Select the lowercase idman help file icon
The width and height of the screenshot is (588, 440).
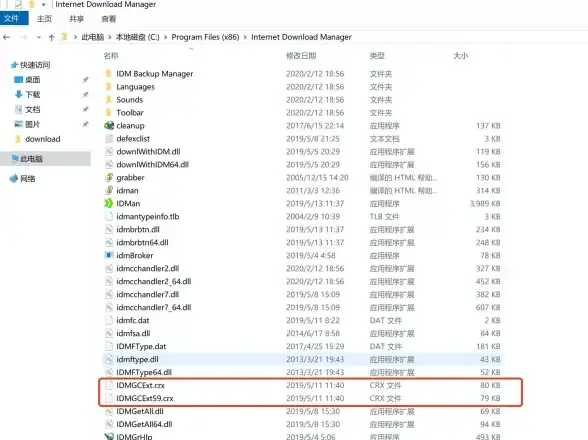tap(109, 191)
